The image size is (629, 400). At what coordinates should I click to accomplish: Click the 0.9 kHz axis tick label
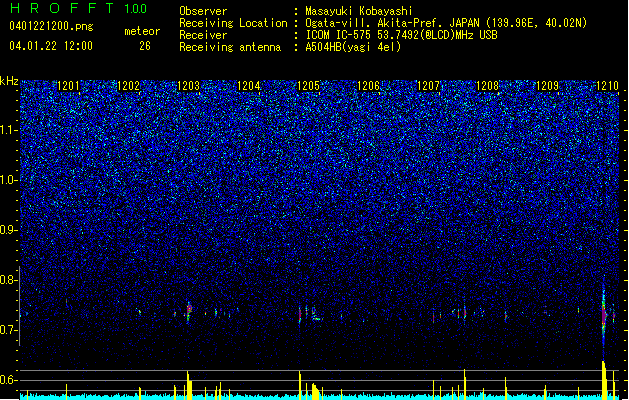pos(9,230)
